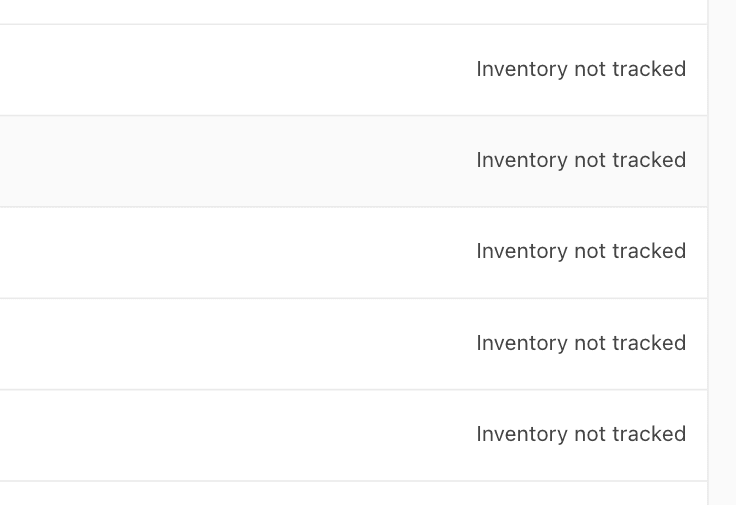Click the fourth row's "Inventory not tracked" text
The image size is (736, 505).
click(x=581, y=343)
